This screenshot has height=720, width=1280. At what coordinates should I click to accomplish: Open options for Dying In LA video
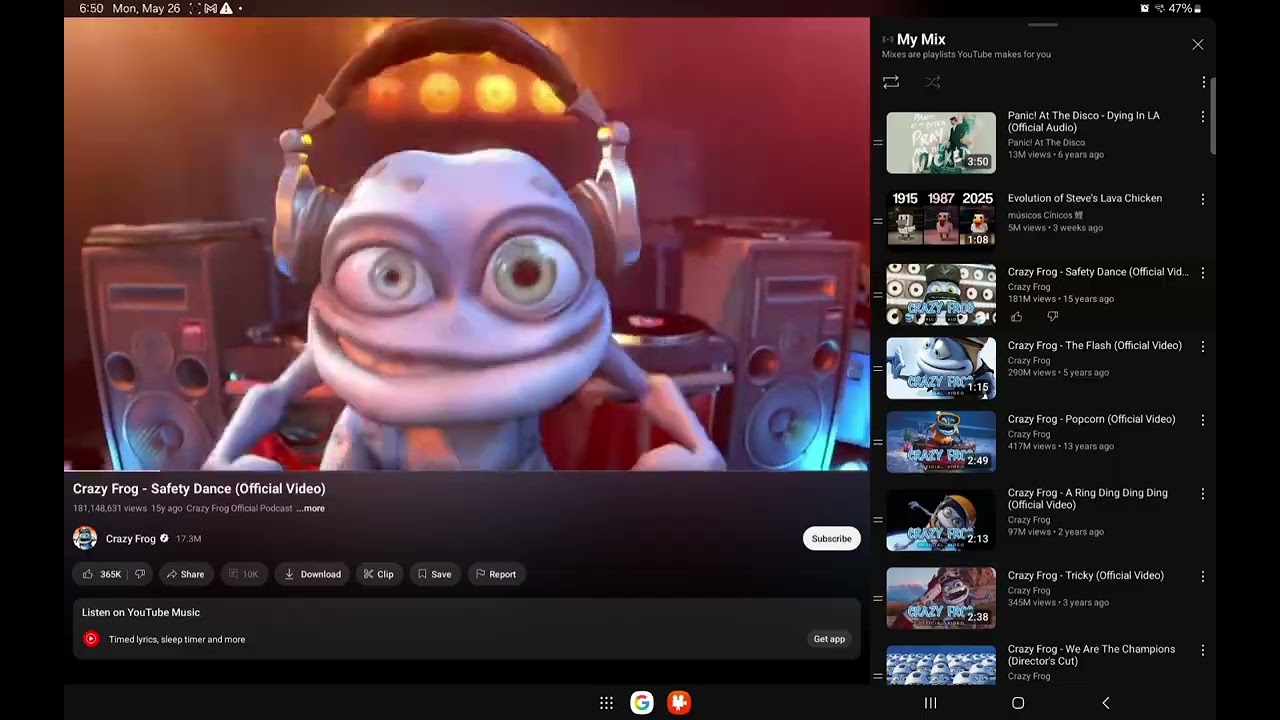pos(1203,117)
